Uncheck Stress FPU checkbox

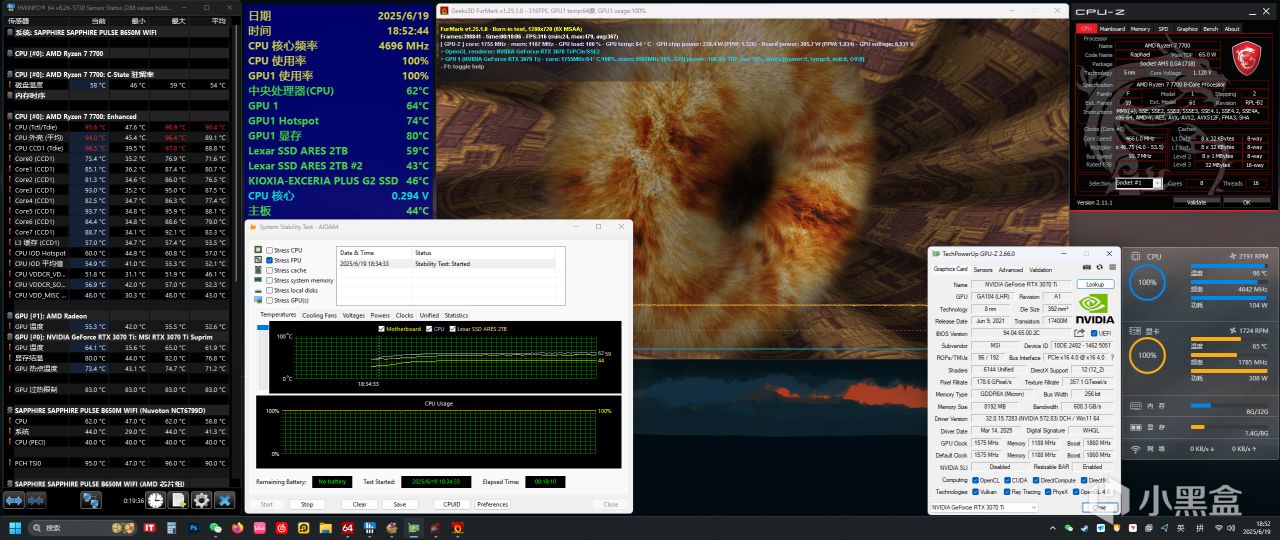coord(269,260)
